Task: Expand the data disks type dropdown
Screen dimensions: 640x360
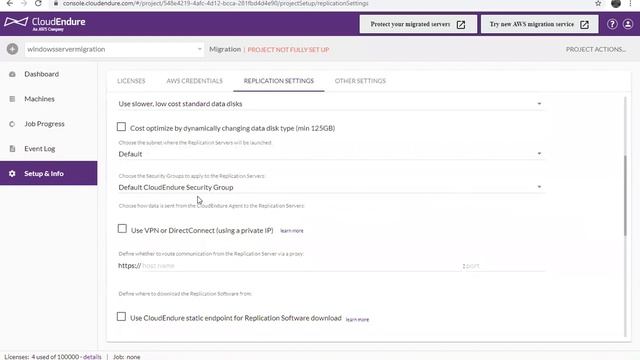Action: 331,104
